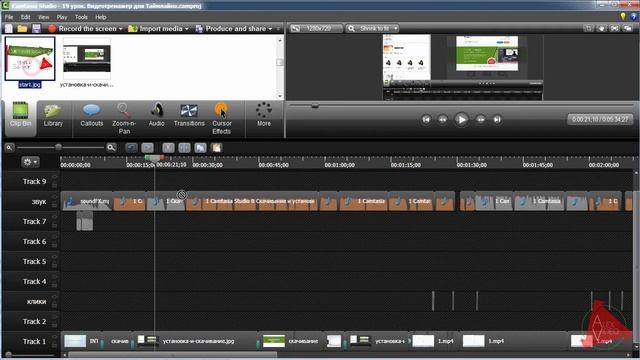This screenshot has width=640, height=360.
Task: Click the New project icon
Action: (9, 29)
